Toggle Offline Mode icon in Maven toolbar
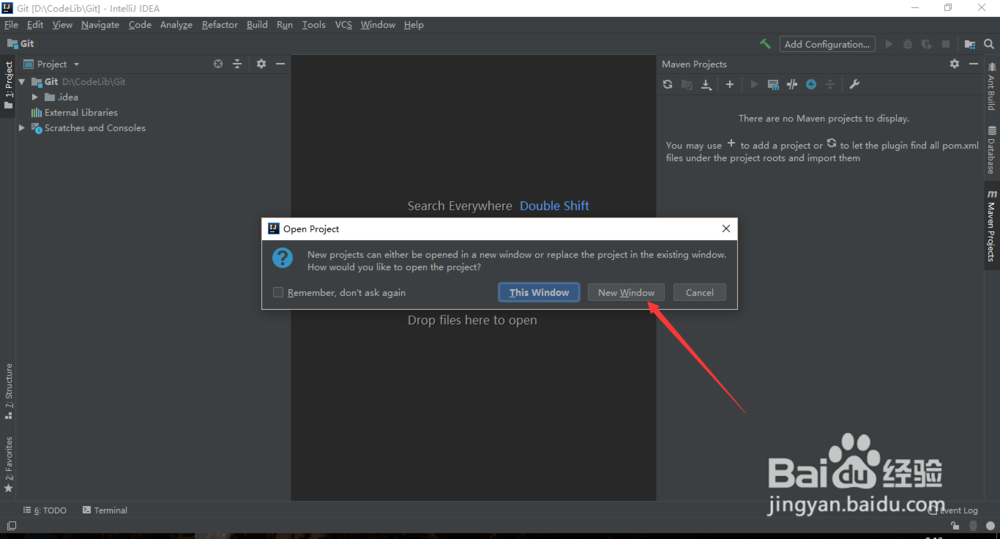The image size is (1000, 539). click(x=792, y=84)
